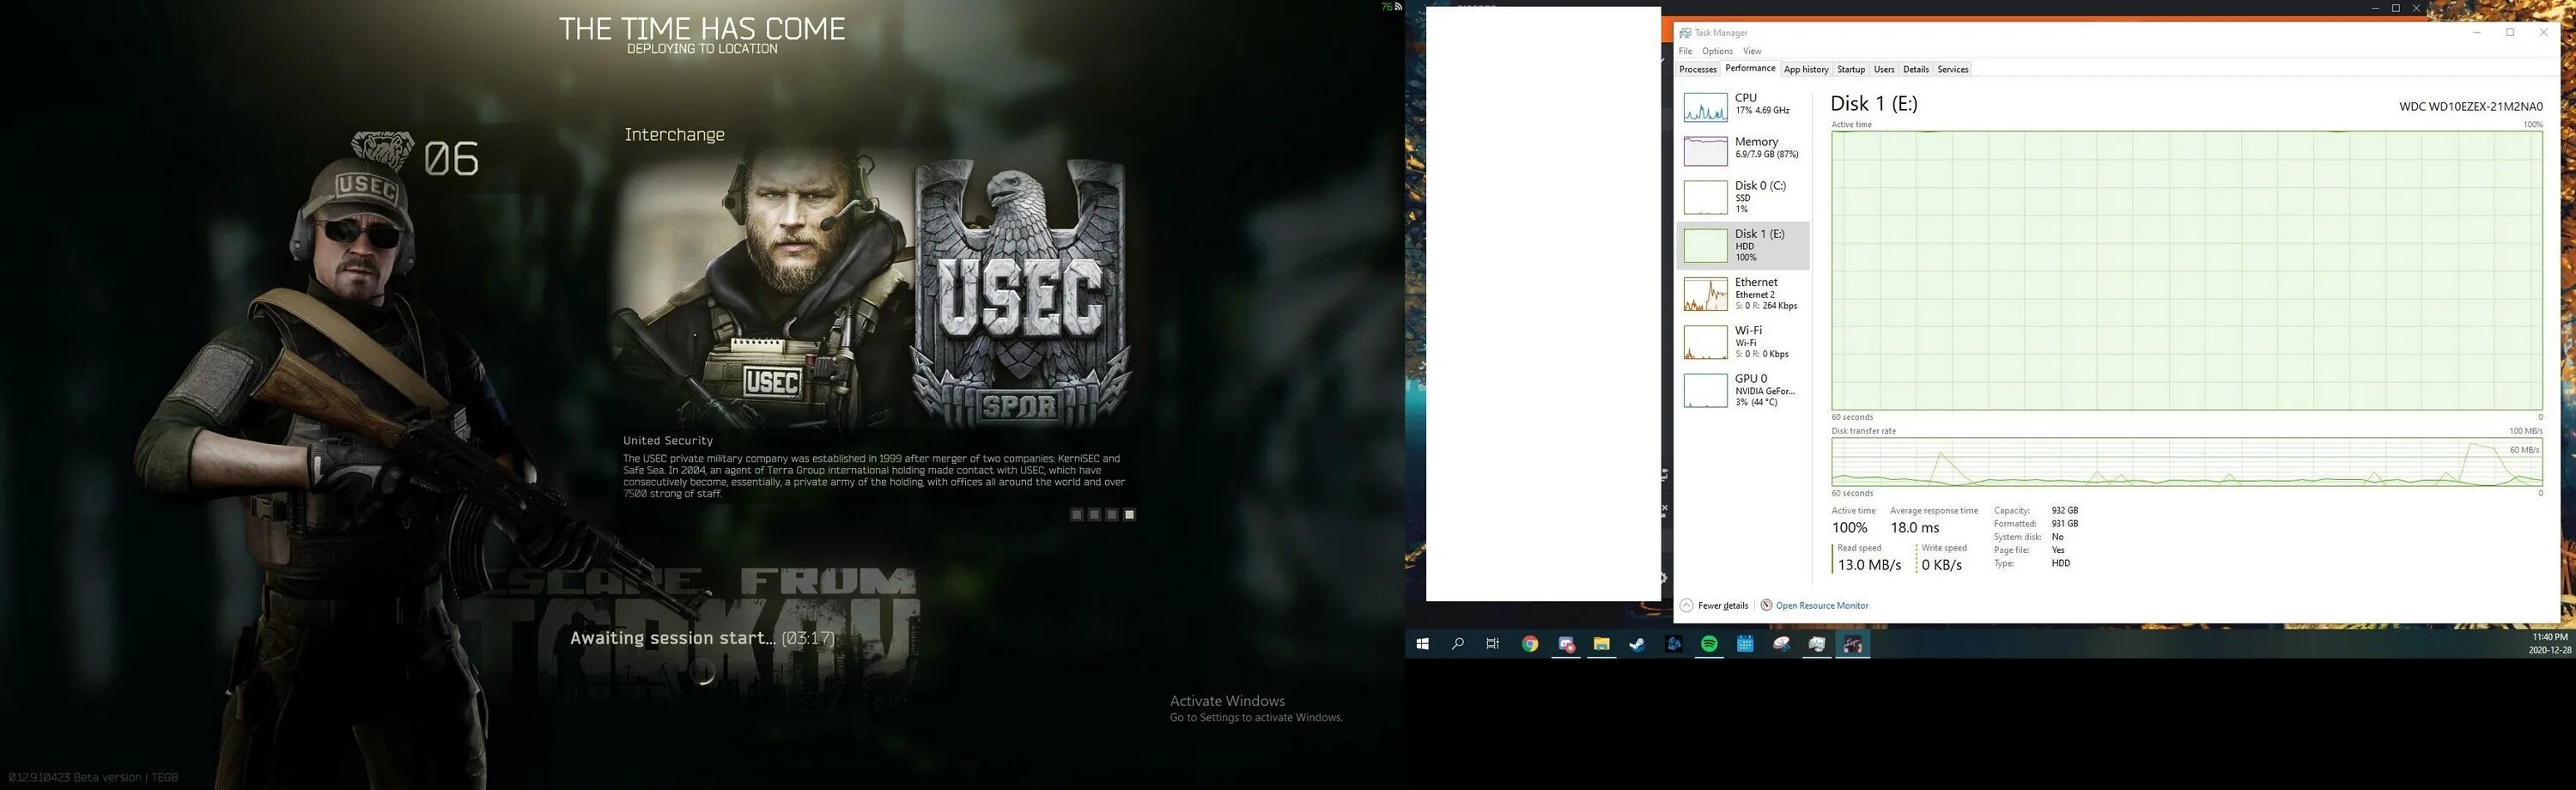
Task: Switch to the Processes tab
Action: pos(1697,69)
